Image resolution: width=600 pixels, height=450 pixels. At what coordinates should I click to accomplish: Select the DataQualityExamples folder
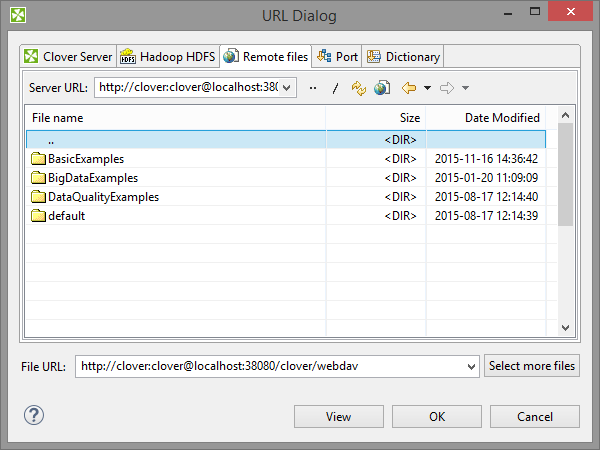click(286, 197)
